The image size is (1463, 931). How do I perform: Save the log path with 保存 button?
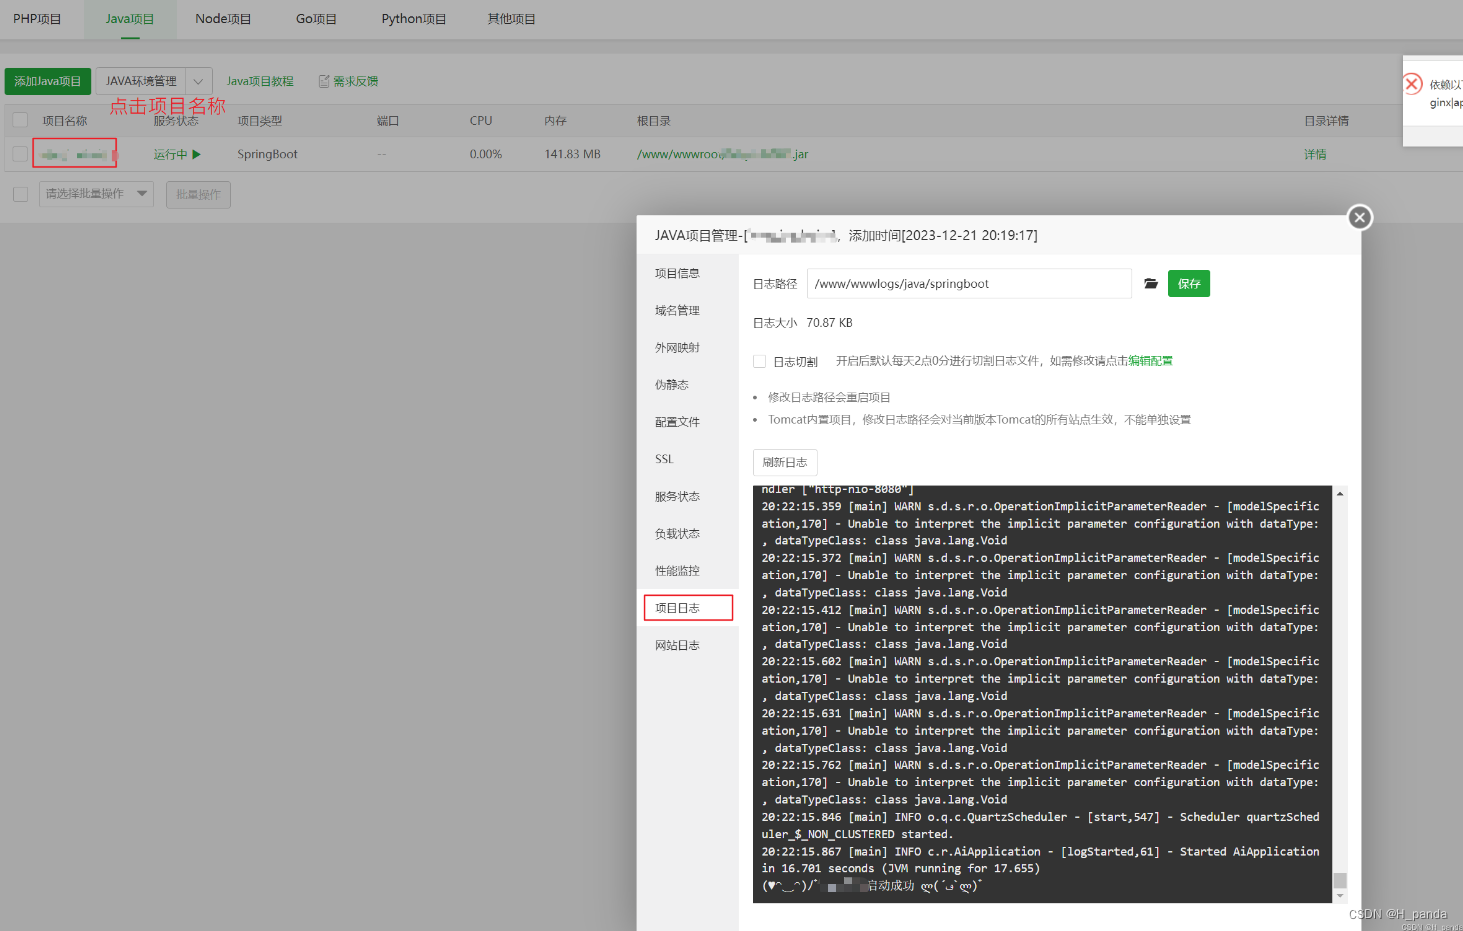(1189, 284)
